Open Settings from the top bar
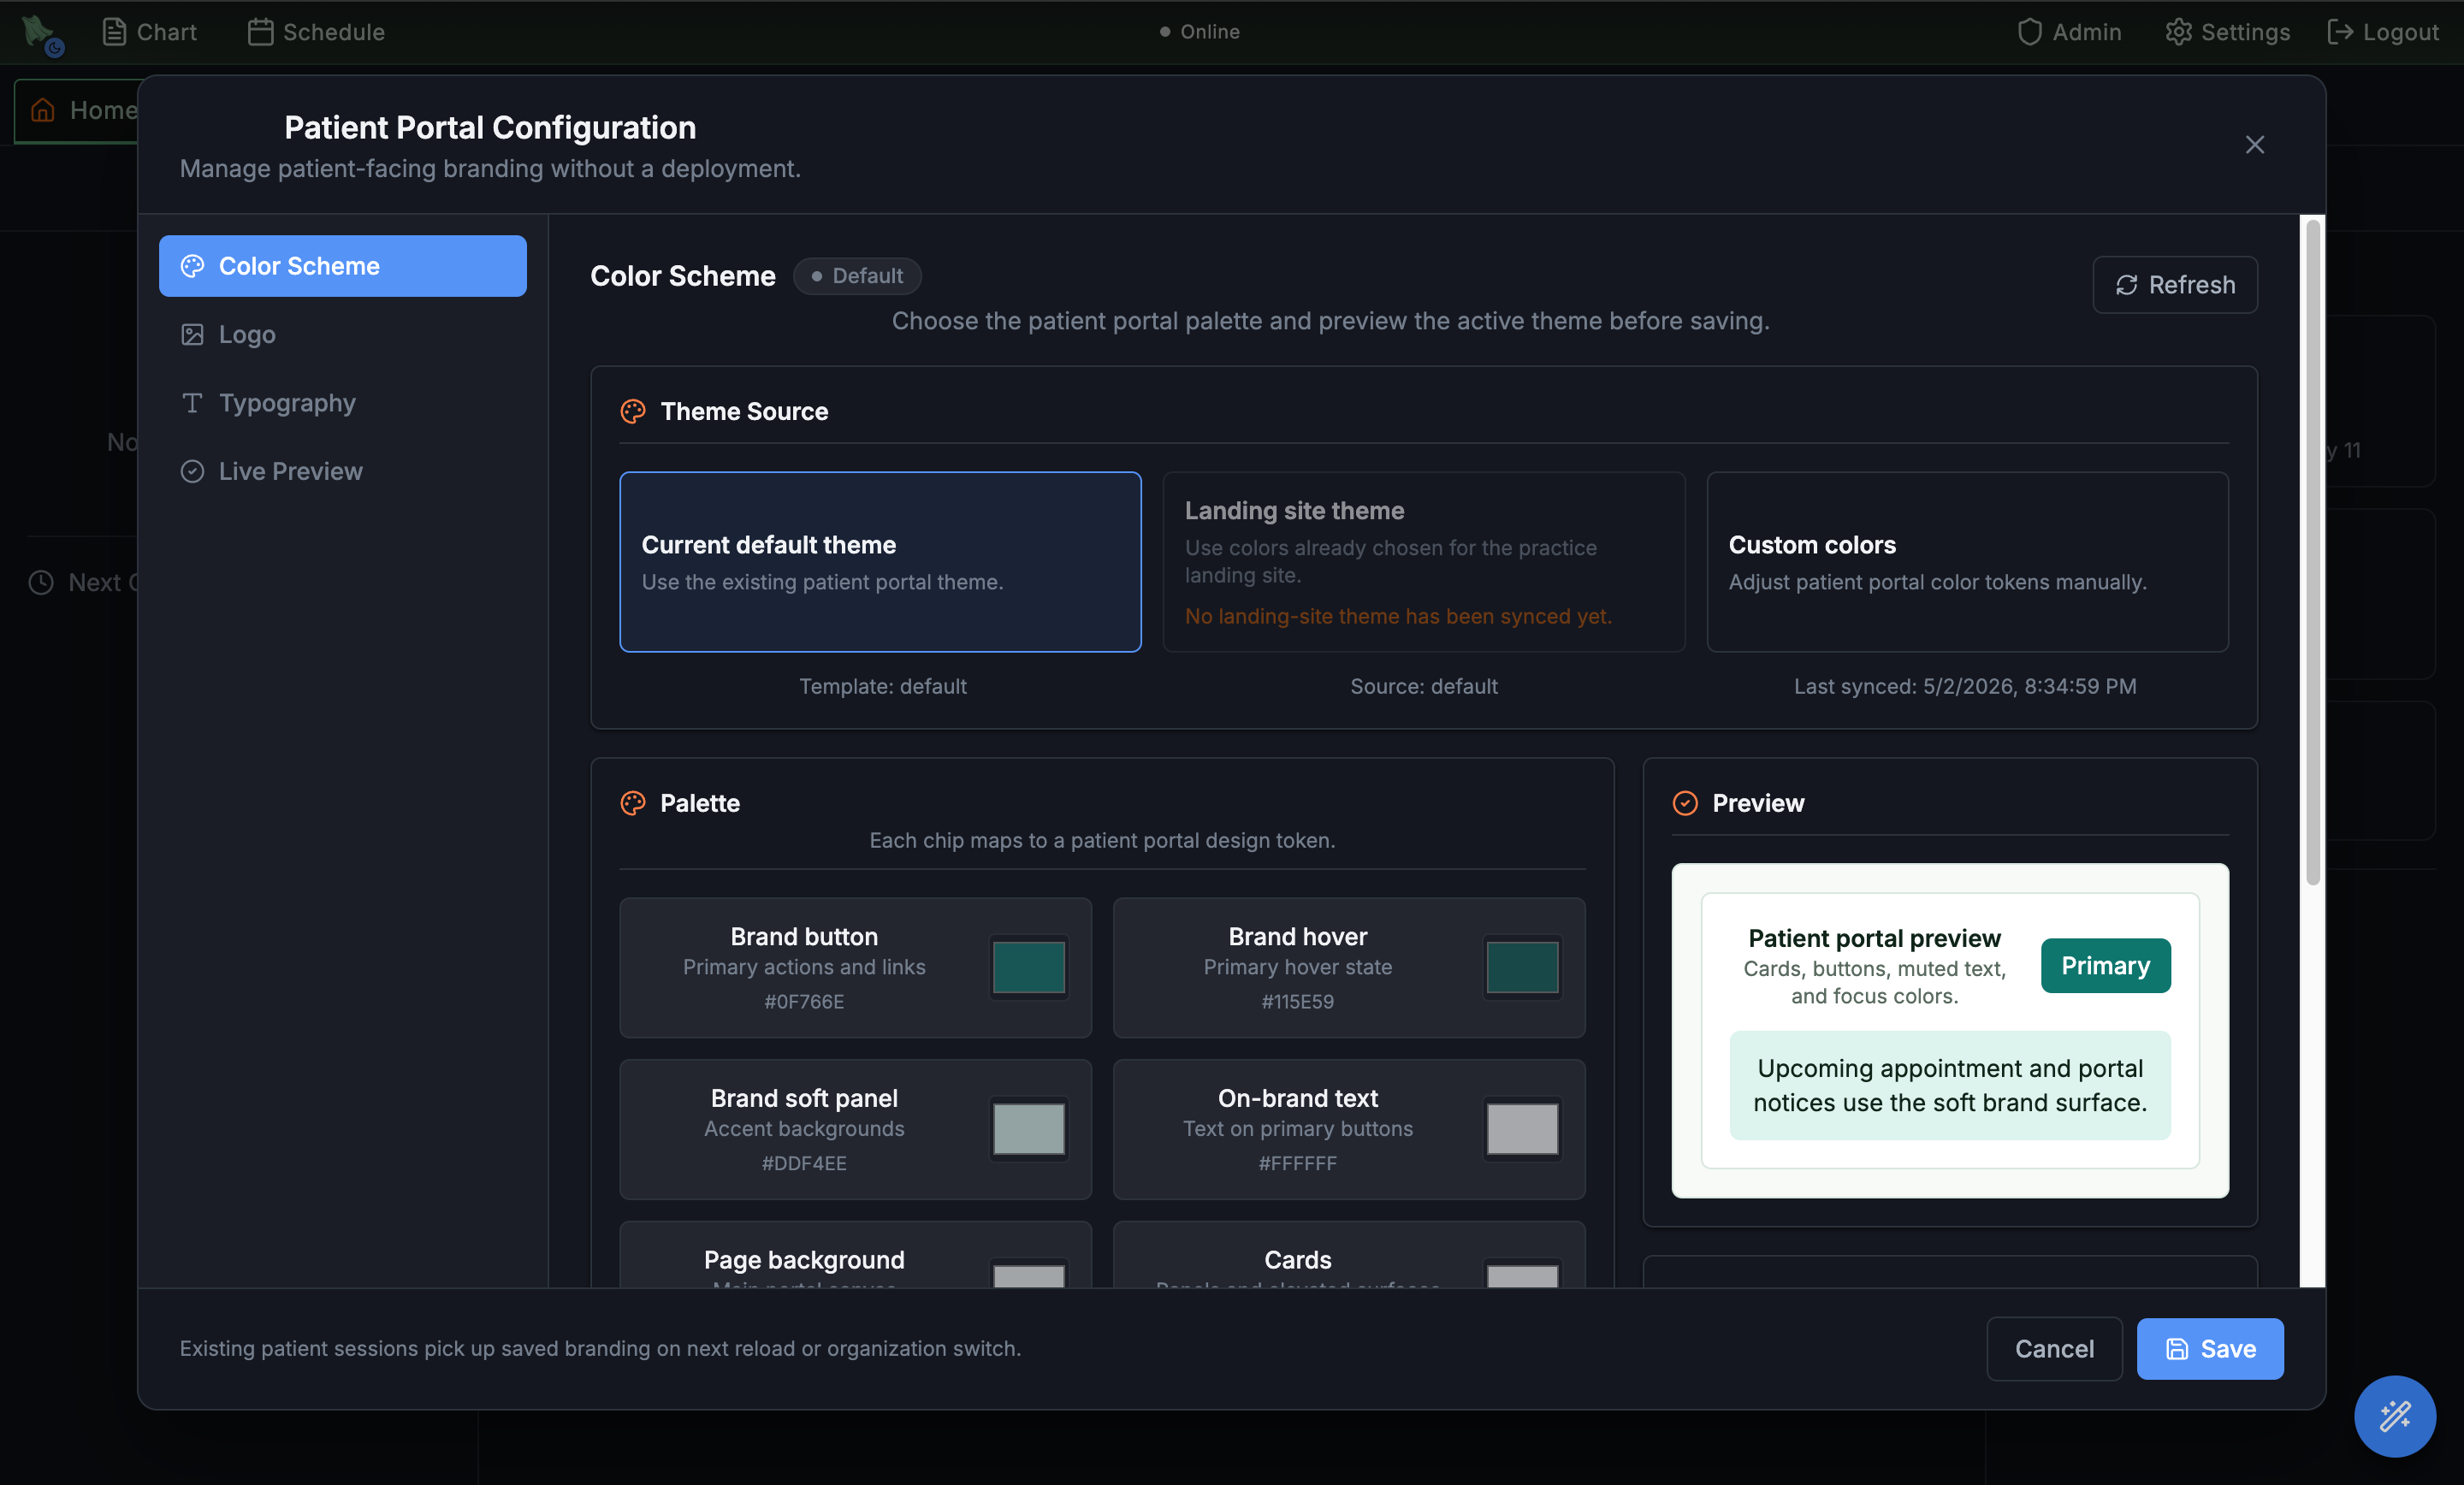2464x1485 pixels. [2227, 32]
